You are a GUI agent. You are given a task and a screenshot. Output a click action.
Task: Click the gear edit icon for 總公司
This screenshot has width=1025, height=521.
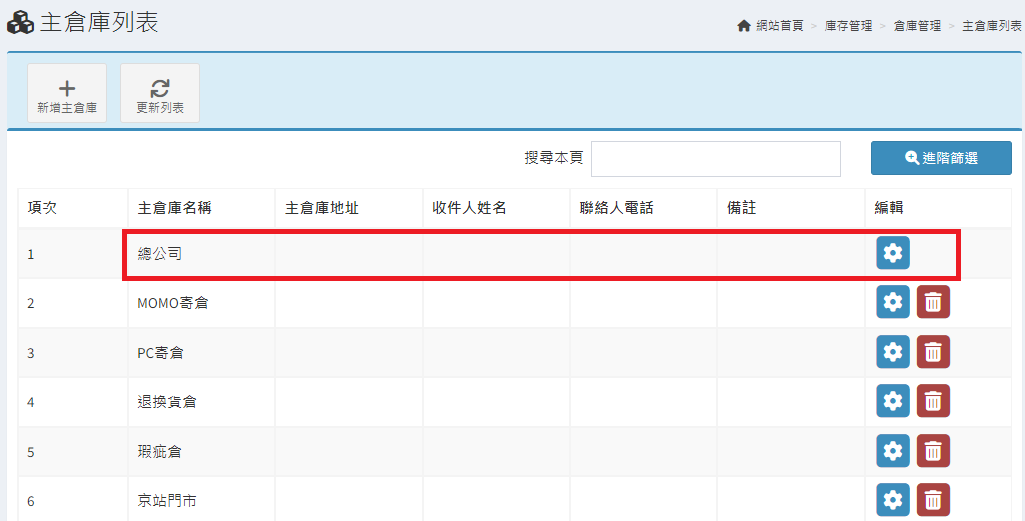[893, 253]
